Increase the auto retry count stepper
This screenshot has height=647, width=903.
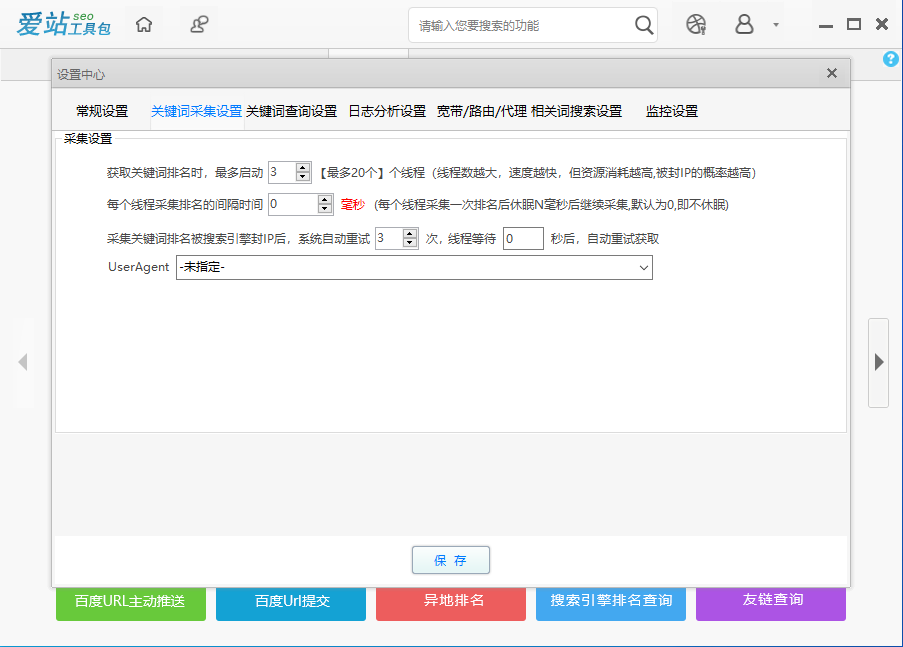click(x=409, y=234)
